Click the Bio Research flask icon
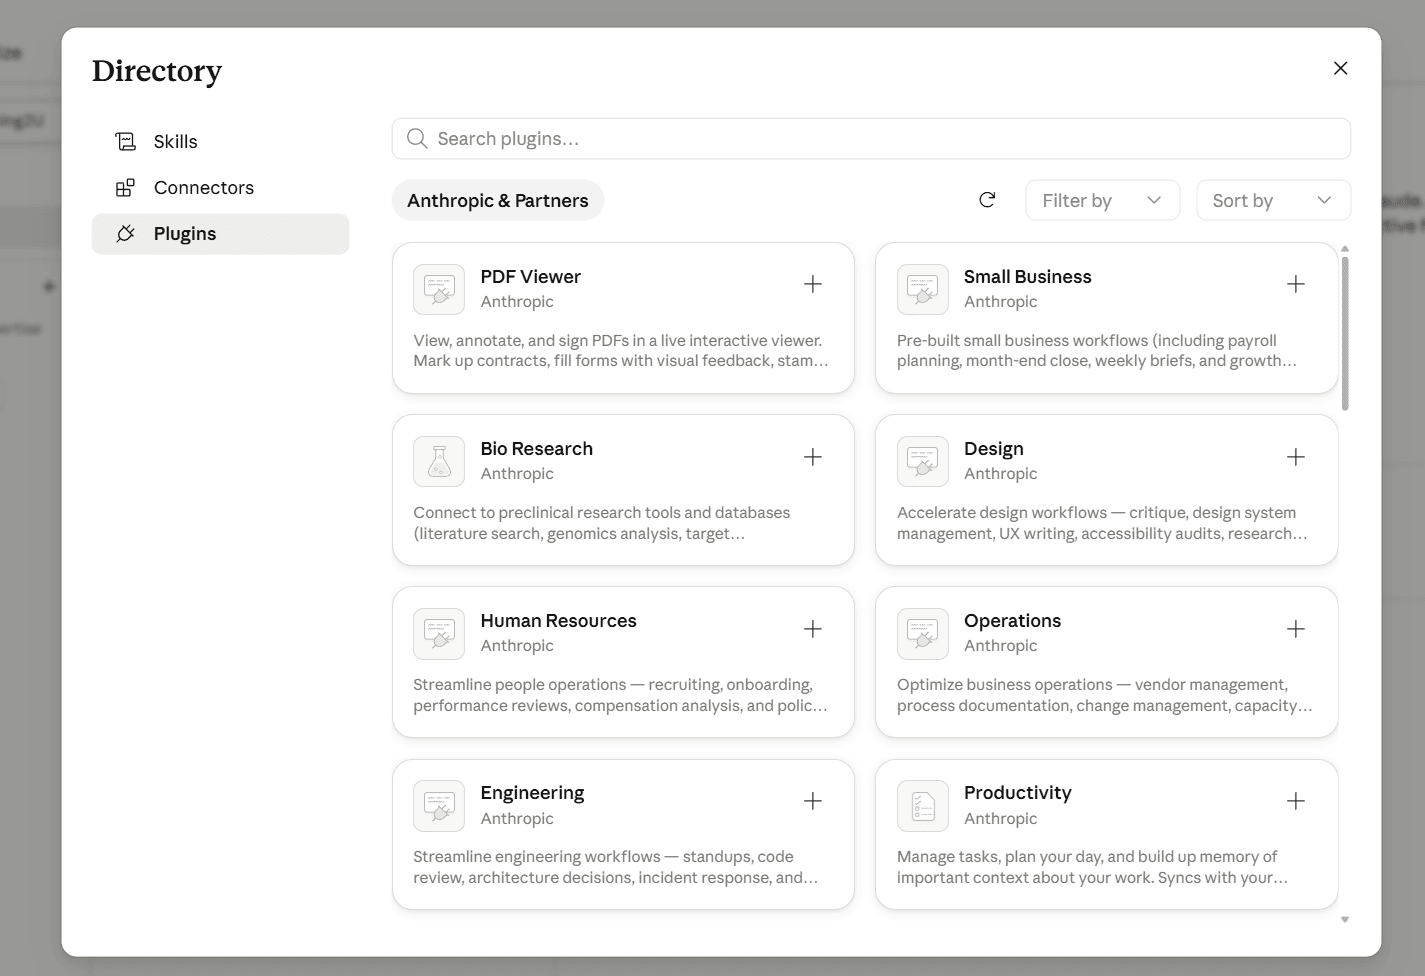The width and height of the screenshot is (1425, 976). 439,462
